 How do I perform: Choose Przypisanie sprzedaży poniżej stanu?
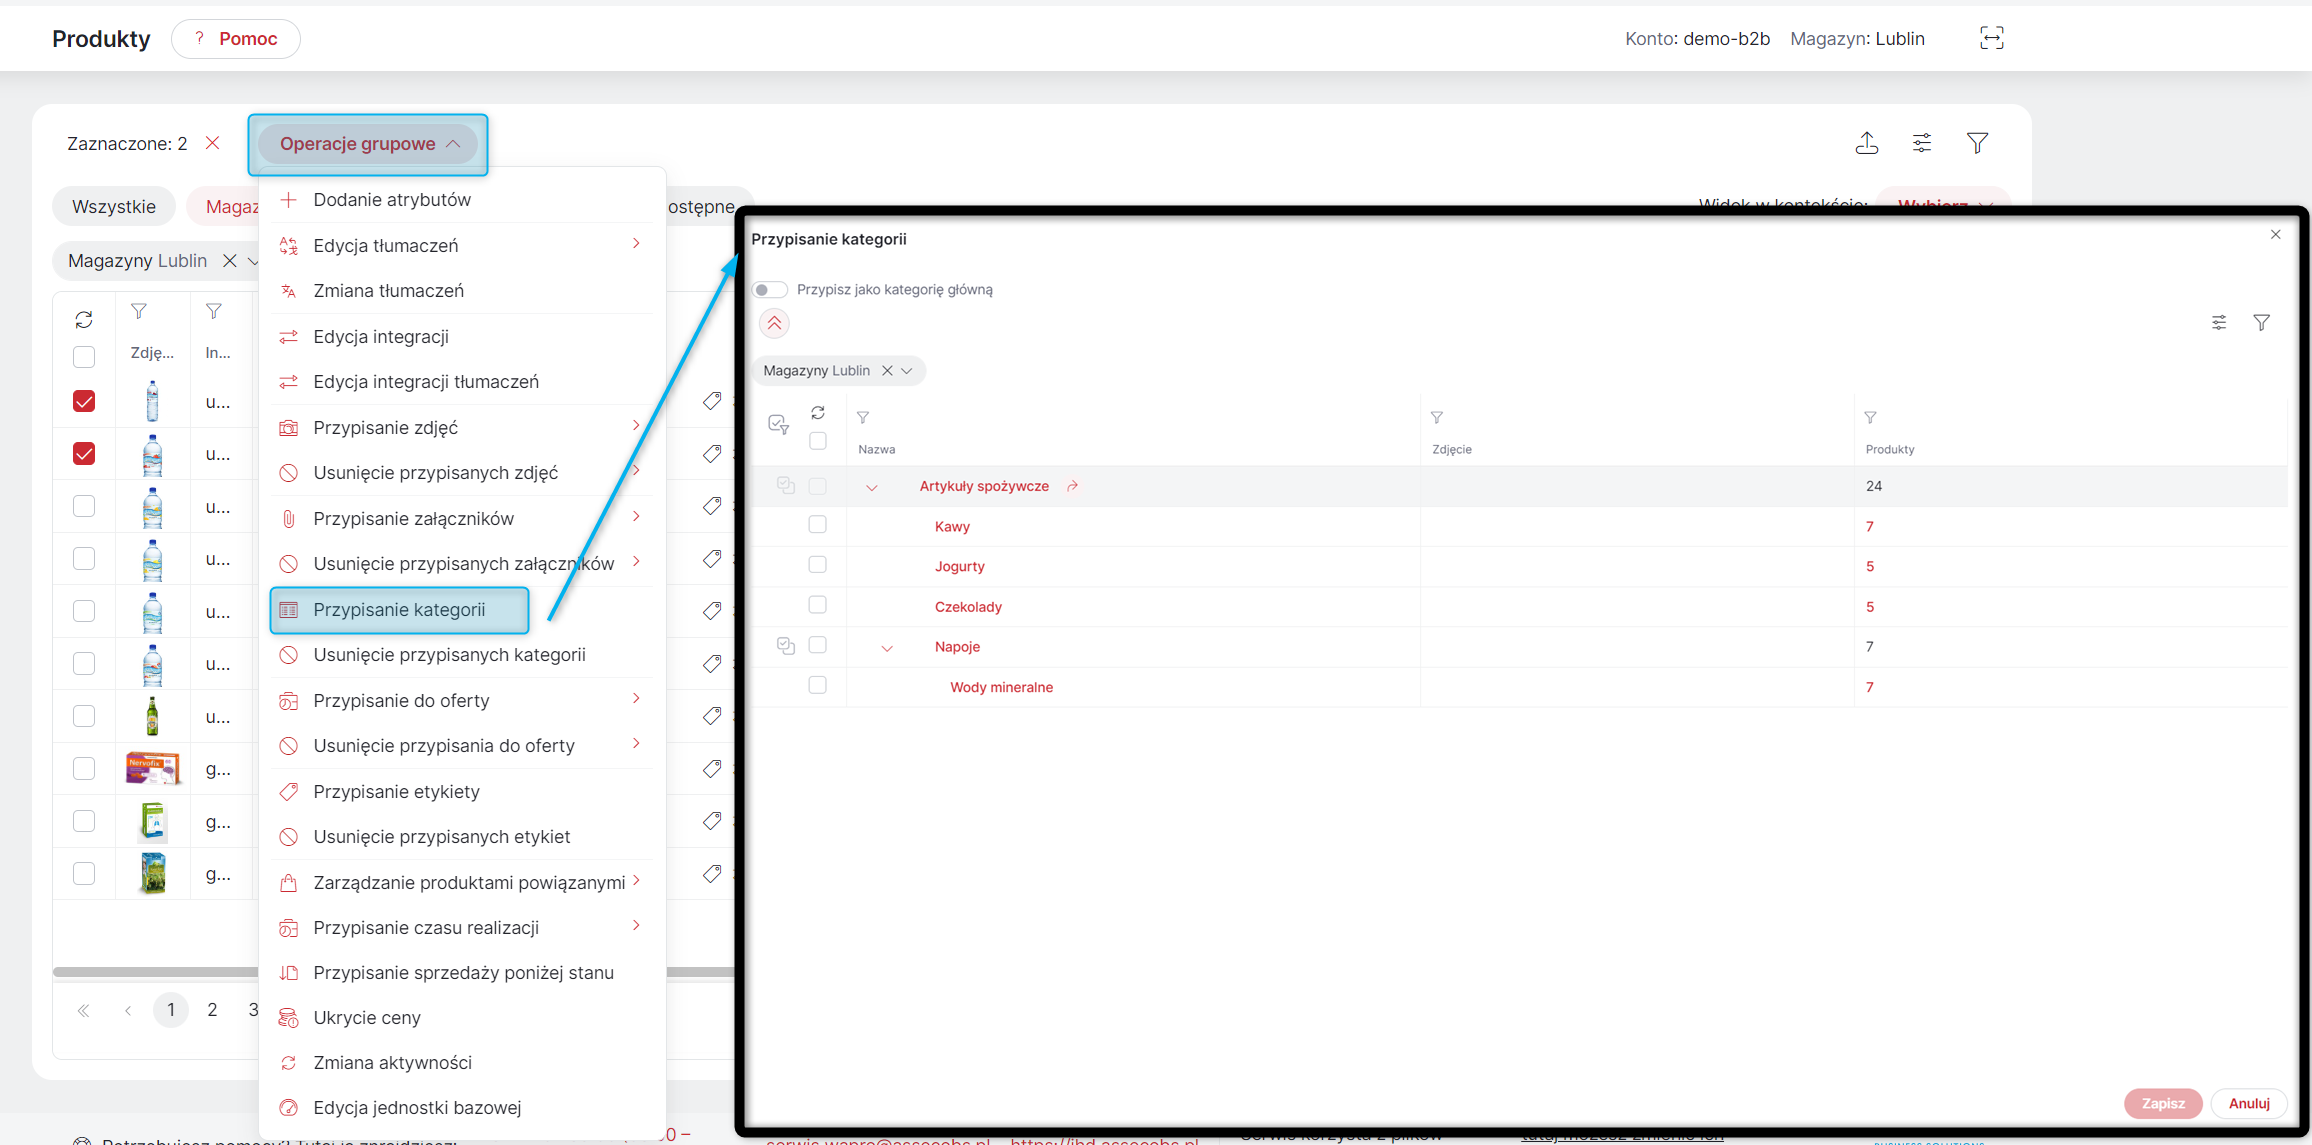pos(462,973)
